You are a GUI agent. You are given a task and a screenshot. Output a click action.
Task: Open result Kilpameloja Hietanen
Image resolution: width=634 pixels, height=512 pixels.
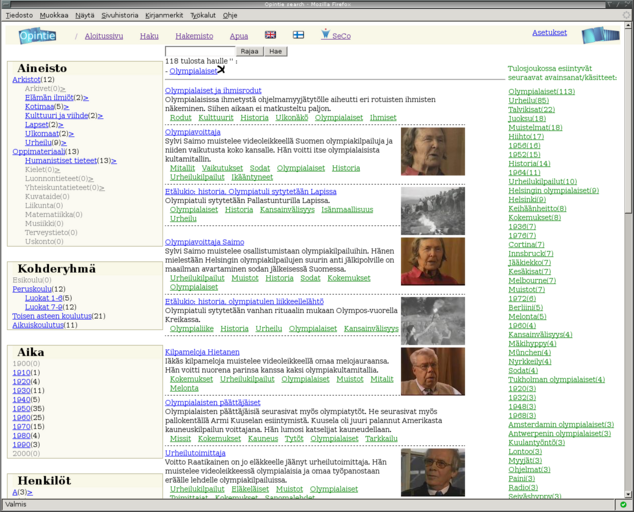point(202,352)
